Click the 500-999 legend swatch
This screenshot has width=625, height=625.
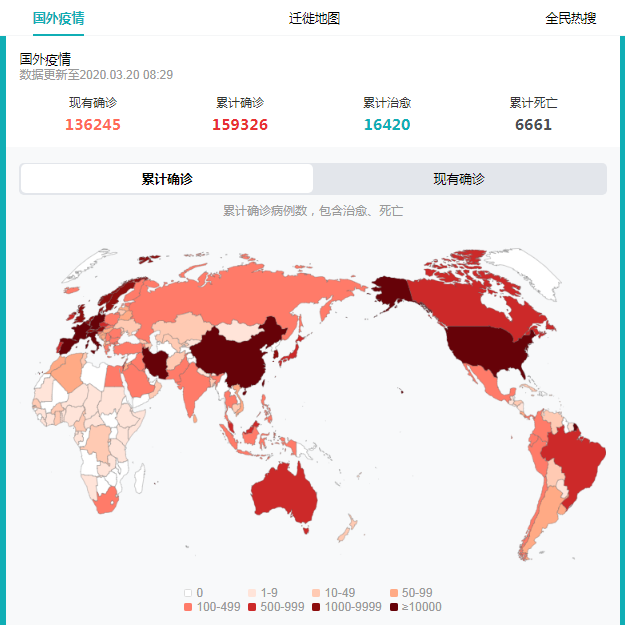tap(252, 607)
